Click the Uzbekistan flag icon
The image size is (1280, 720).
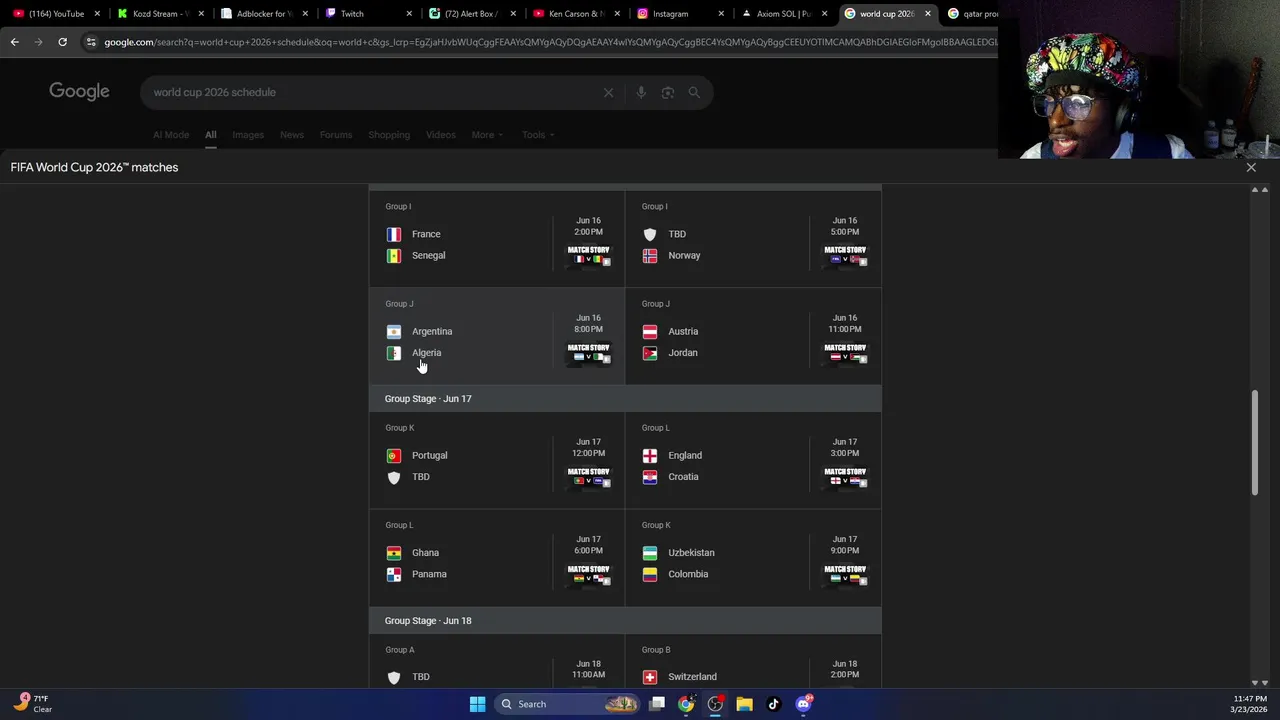(650, 553)
